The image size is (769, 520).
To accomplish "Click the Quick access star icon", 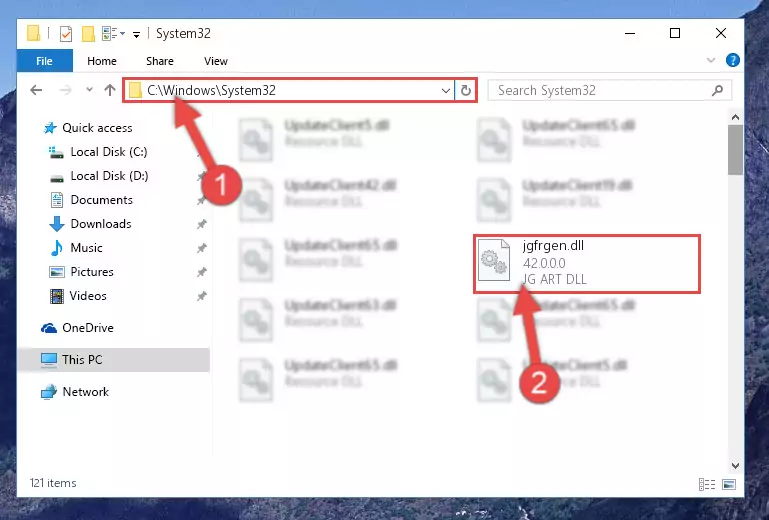I will point(50,128).
